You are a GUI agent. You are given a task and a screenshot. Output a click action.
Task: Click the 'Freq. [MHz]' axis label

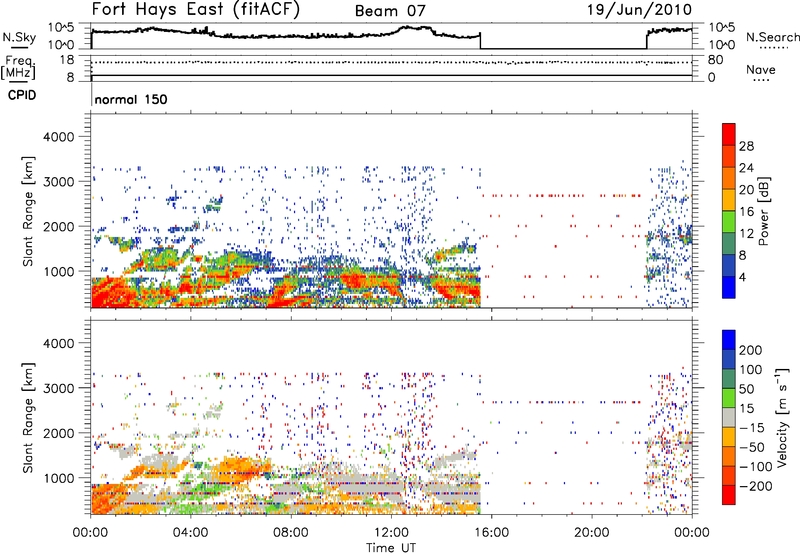pos(19,67)
